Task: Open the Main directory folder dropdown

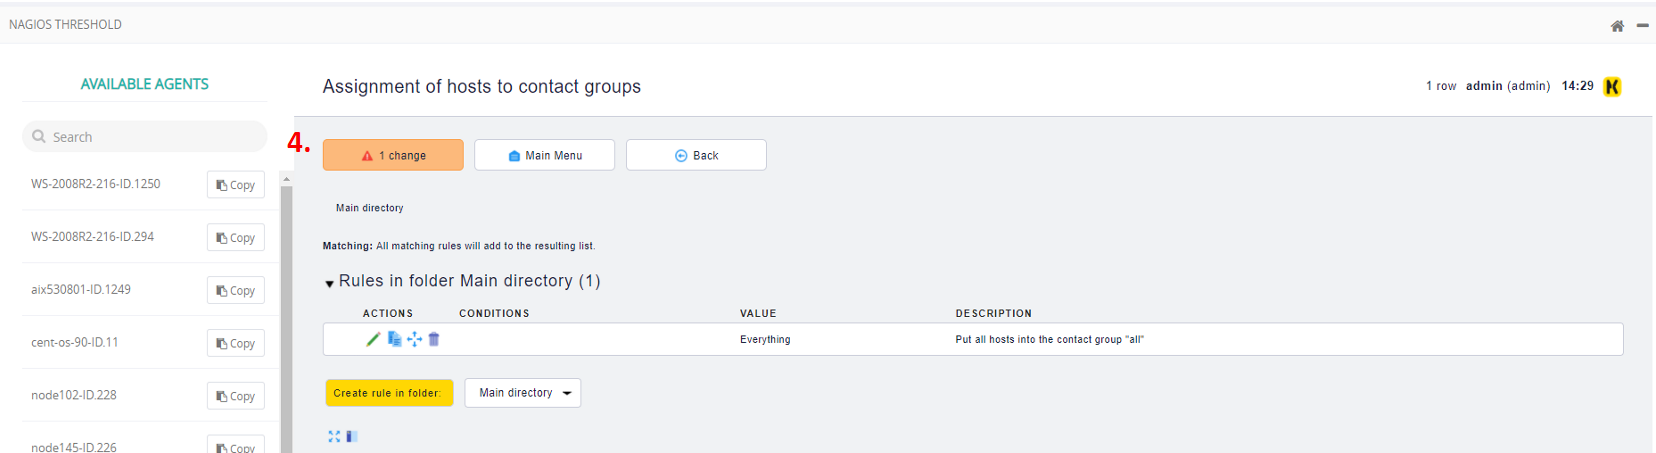Action: click(523, 393)
